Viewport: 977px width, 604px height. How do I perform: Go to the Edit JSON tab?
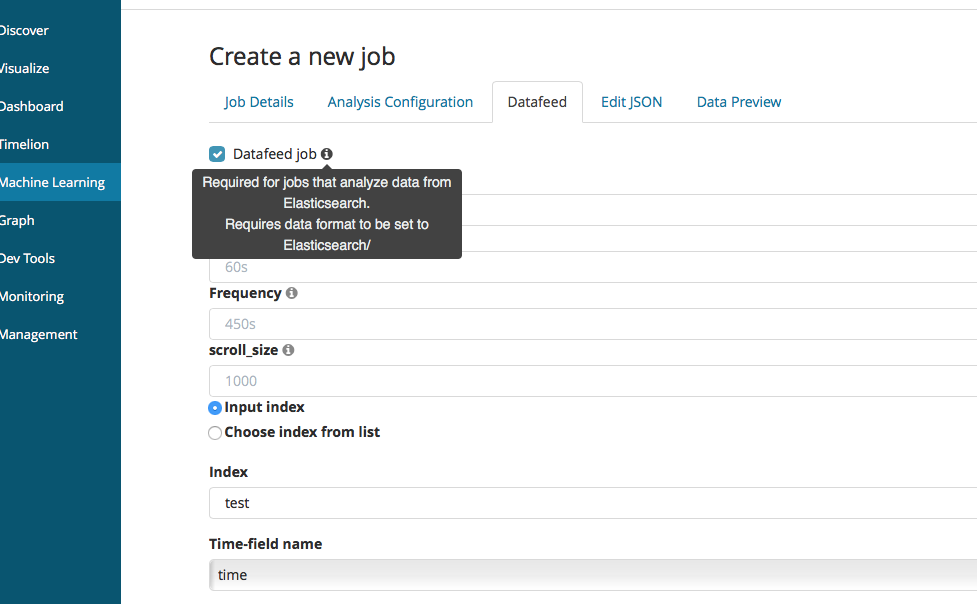[x=631, y=102]
